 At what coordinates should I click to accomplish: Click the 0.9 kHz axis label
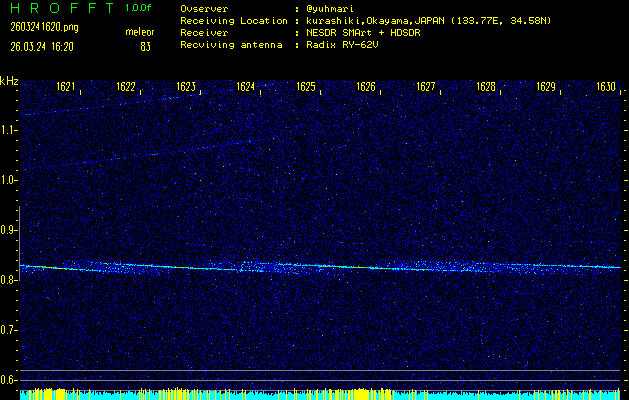(8, 230)
